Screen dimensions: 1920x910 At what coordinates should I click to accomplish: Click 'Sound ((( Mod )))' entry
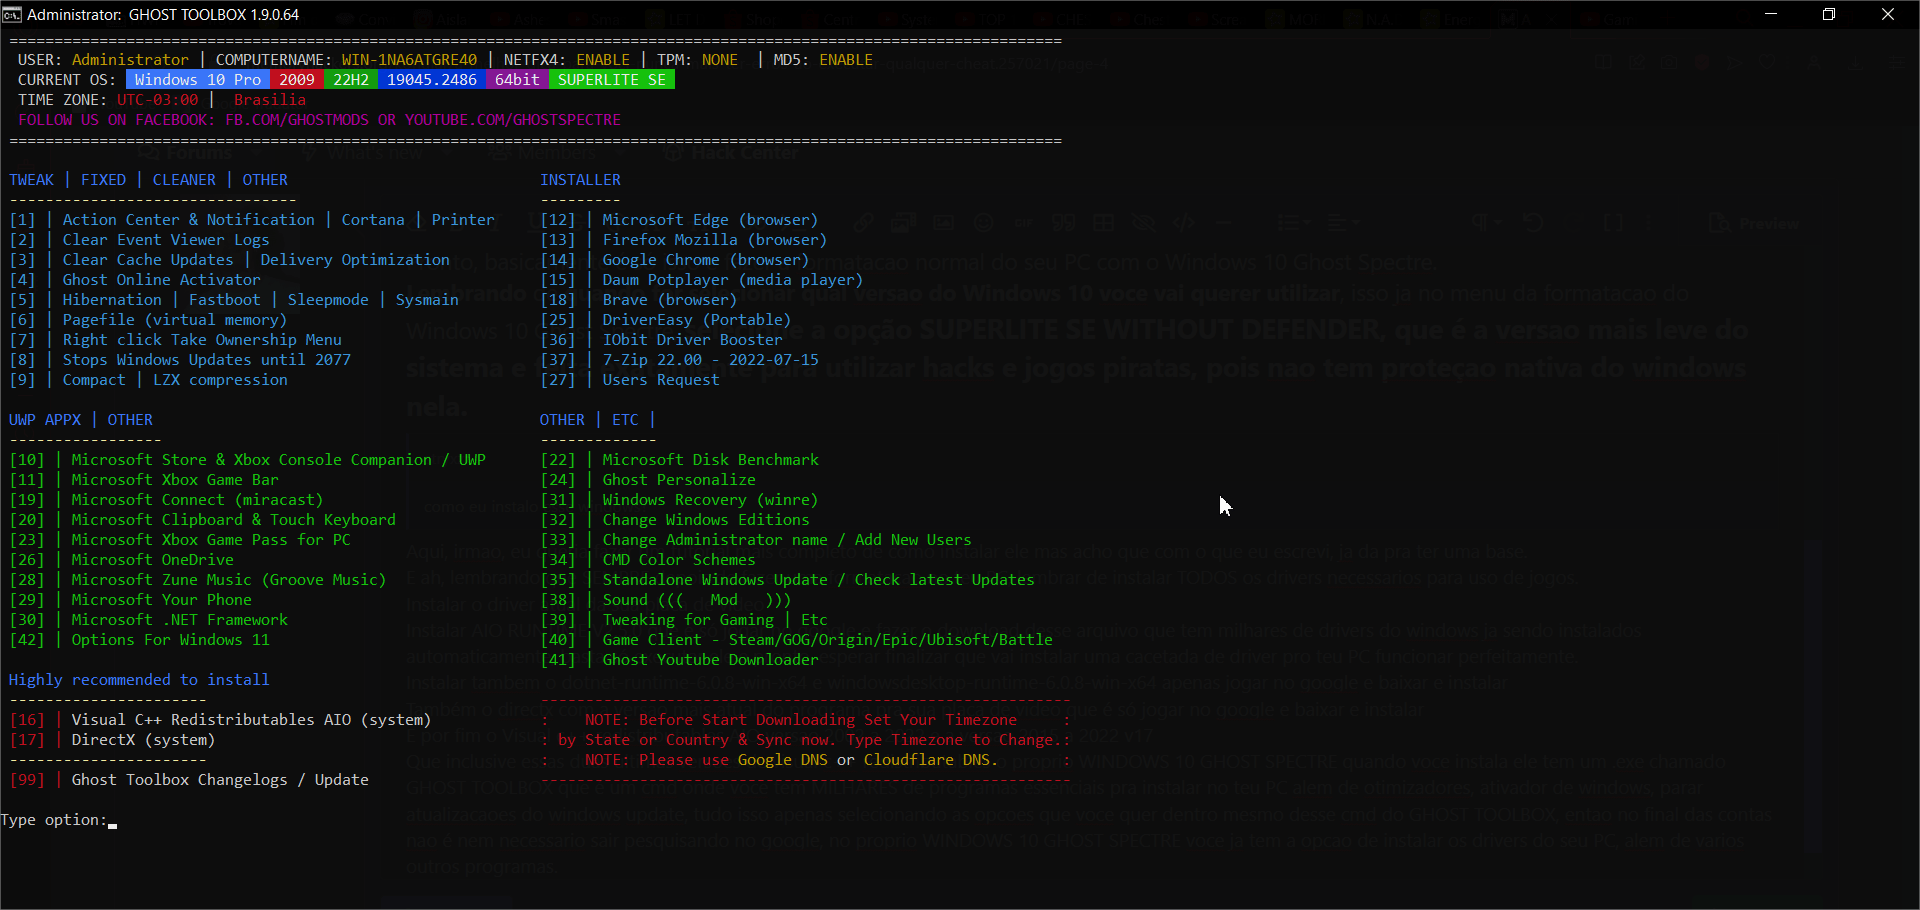tap(696, 600)
